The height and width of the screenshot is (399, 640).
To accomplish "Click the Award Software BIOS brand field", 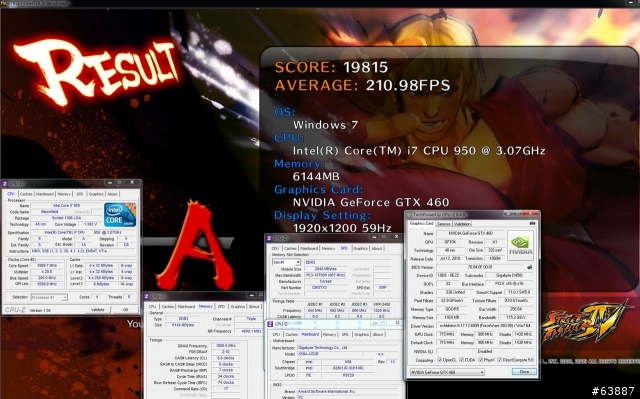I will 347,392.
